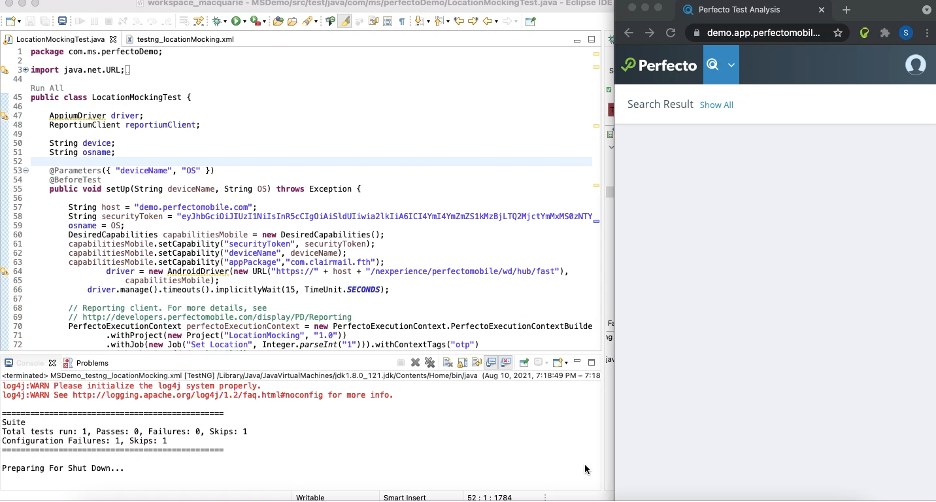Remove Launch with the Console X icon
This screenshot has height=502, width=936.
415,362
